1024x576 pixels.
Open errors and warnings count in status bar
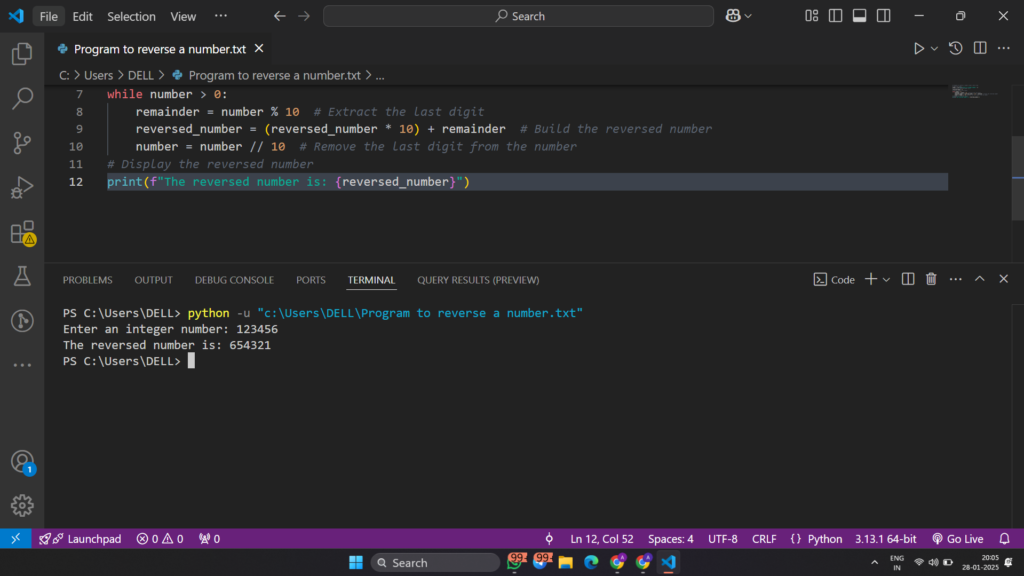pos(160,539)
